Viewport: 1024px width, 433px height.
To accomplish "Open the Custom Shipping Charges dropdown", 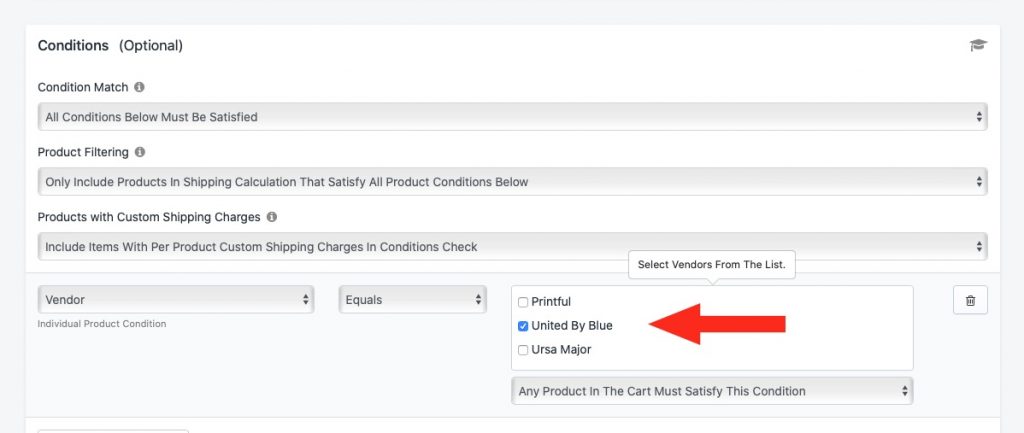I will click(x=512, y=247).
